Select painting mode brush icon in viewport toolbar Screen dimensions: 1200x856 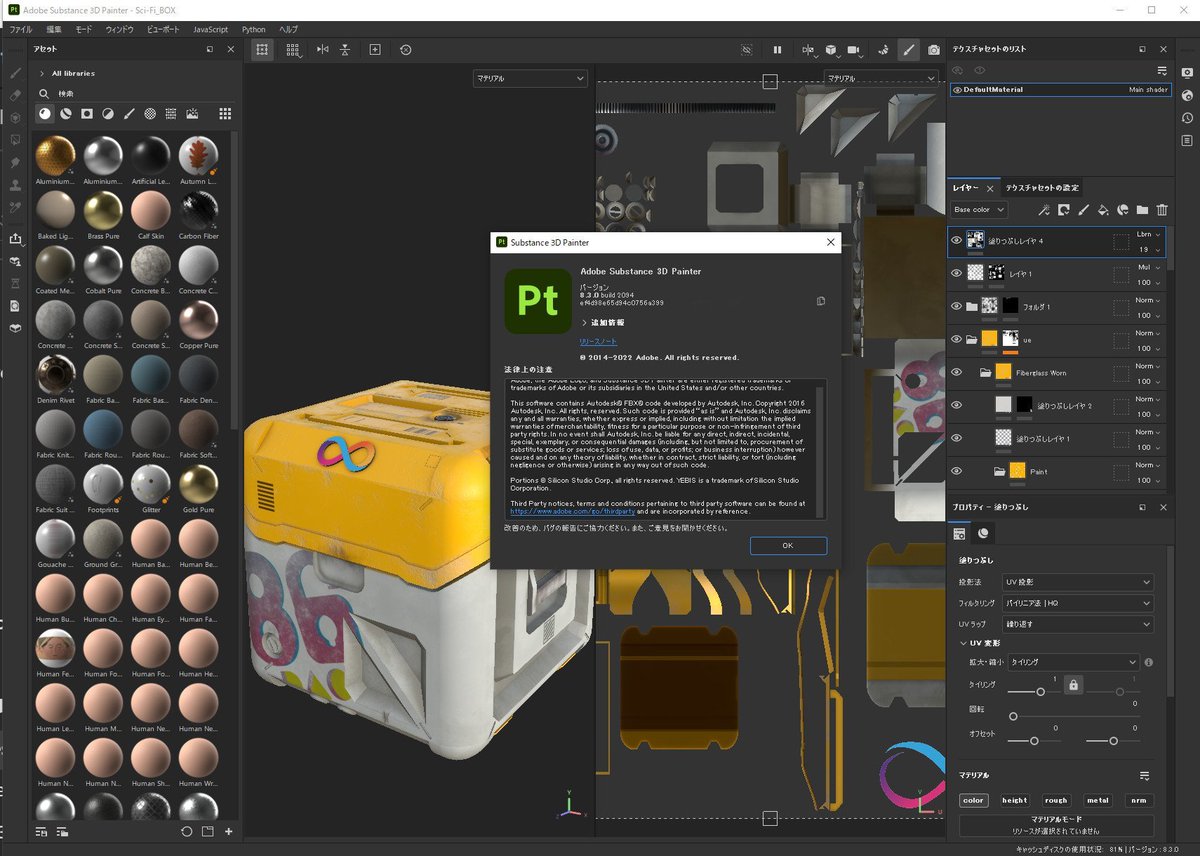pos(908,49)
